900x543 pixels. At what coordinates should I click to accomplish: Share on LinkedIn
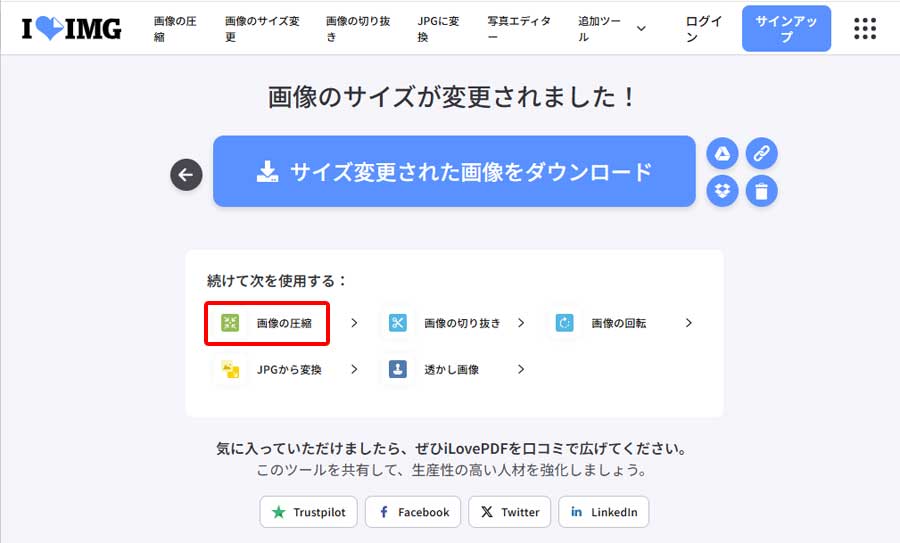(x=603, y=512)
